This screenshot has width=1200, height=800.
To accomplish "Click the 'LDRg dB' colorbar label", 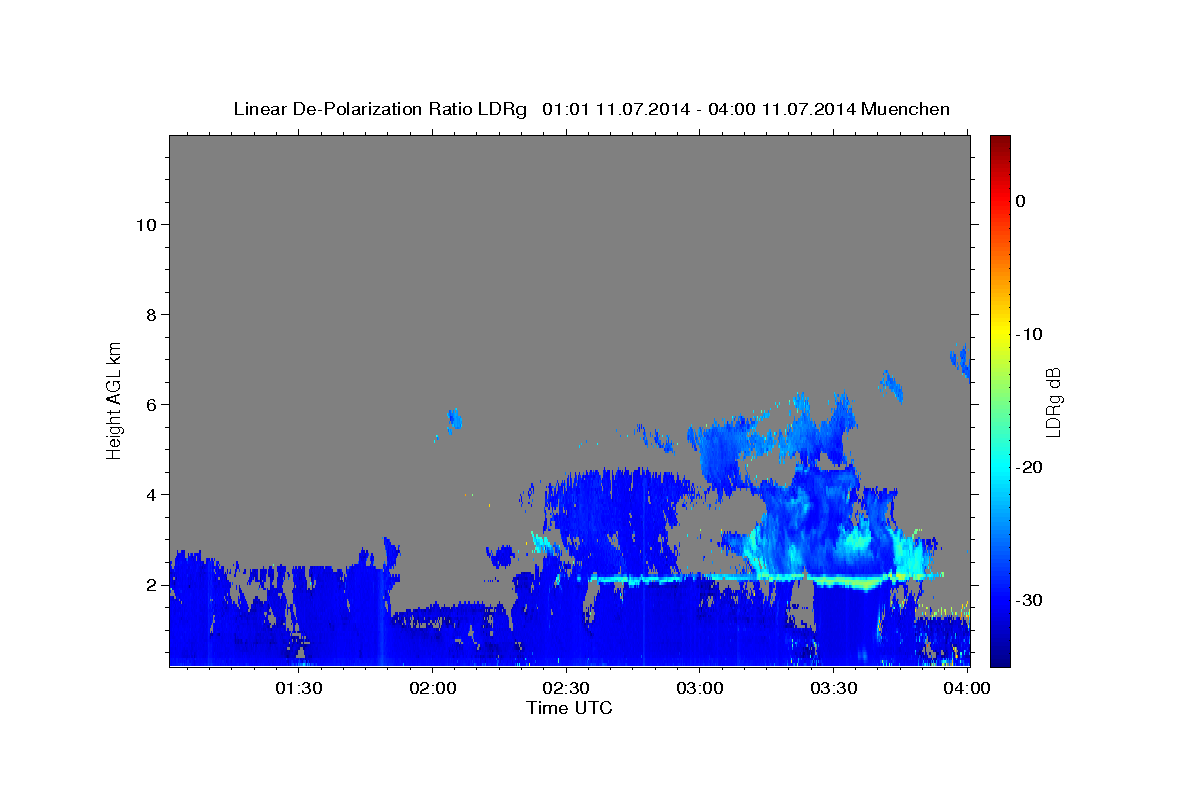I will click(x=1053, y=402).
